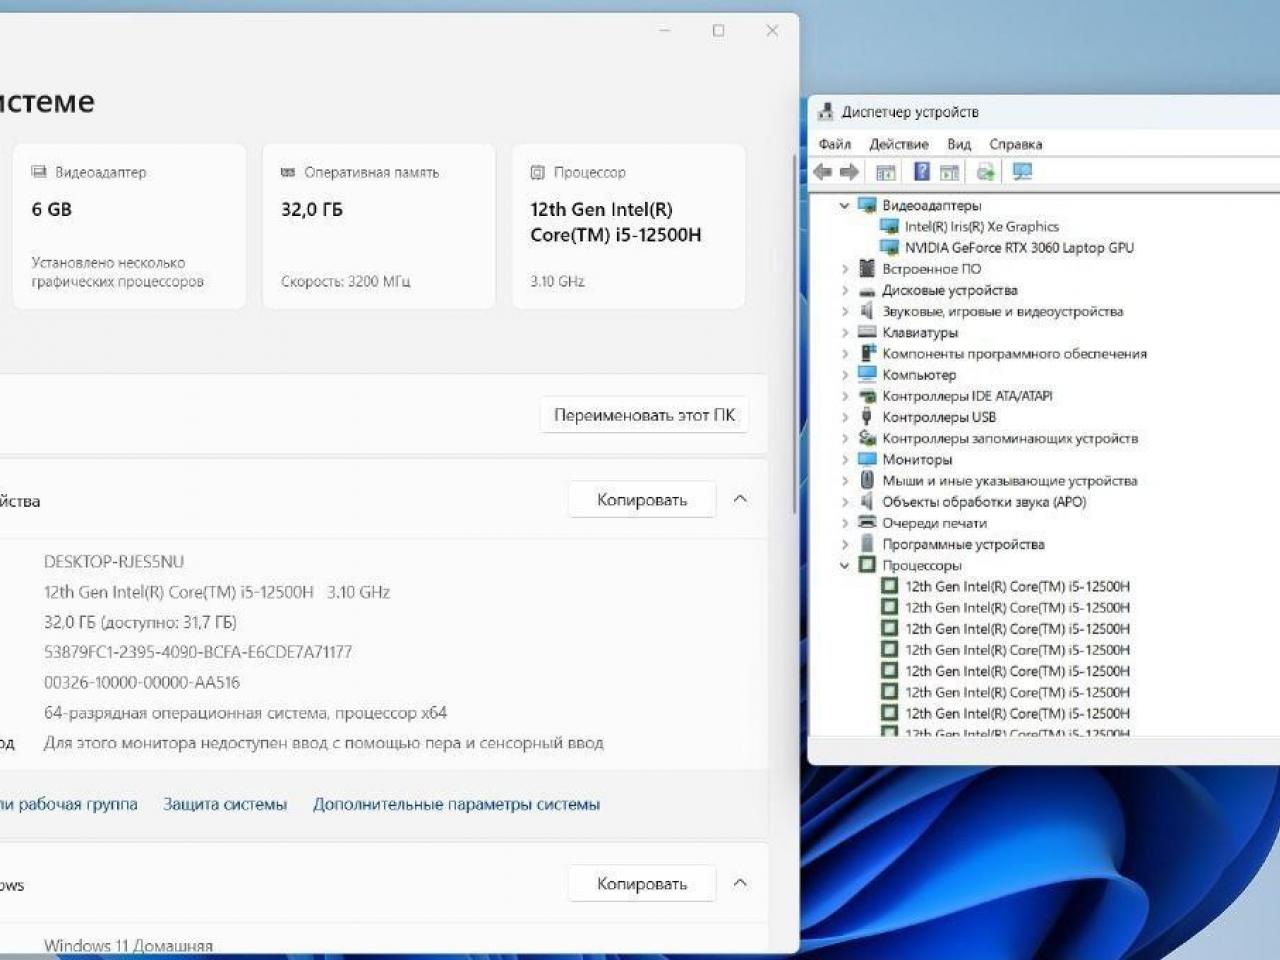The height and width of the screenshot is (960, 1280).
Task: Click the Settings window vertical scrollbar
Action: click(x=795, y=335)
